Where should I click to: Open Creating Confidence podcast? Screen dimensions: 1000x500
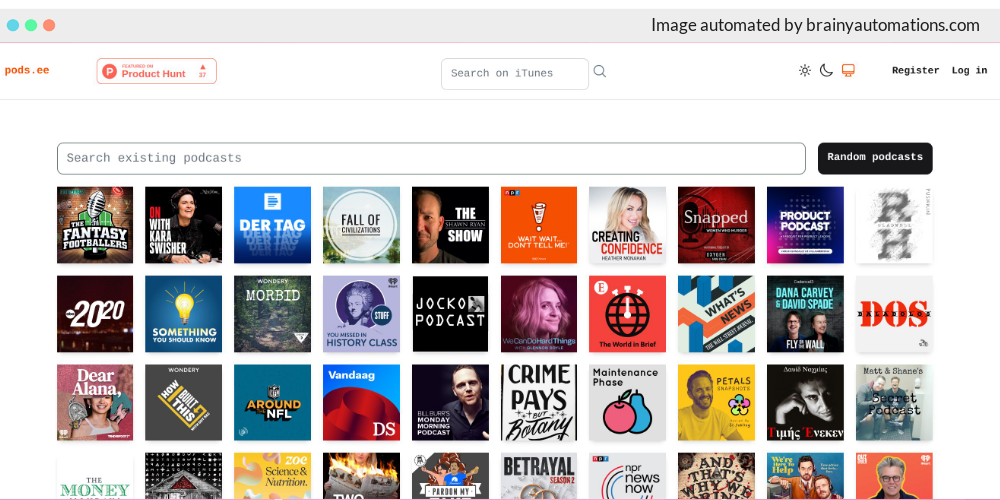pyautogui.click(x=628, y=225)
